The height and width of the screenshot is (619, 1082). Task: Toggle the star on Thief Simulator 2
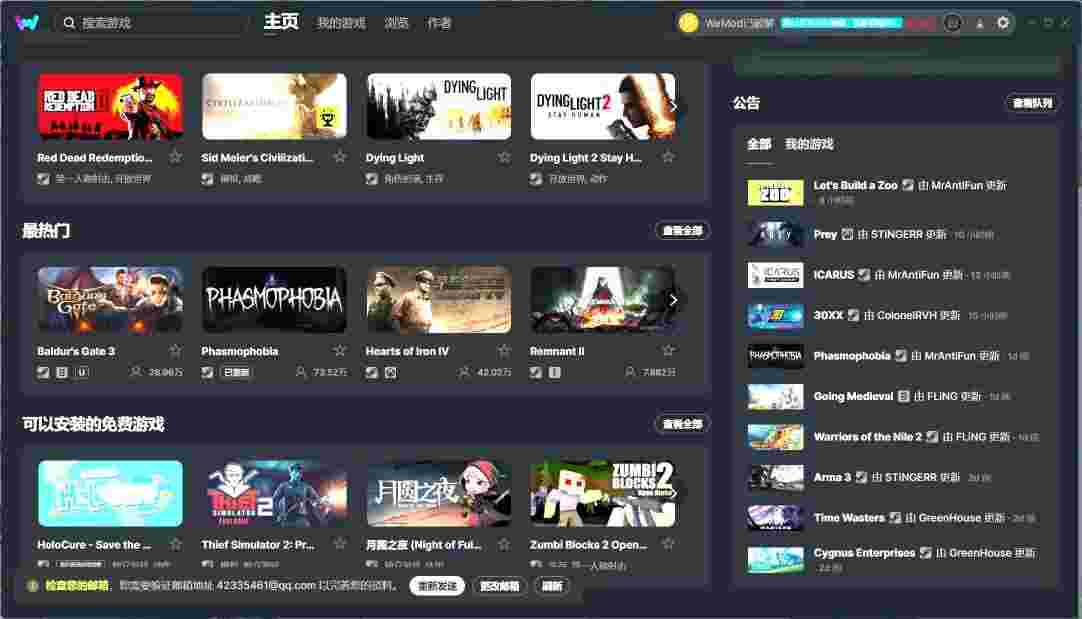[x=340, y=544]
